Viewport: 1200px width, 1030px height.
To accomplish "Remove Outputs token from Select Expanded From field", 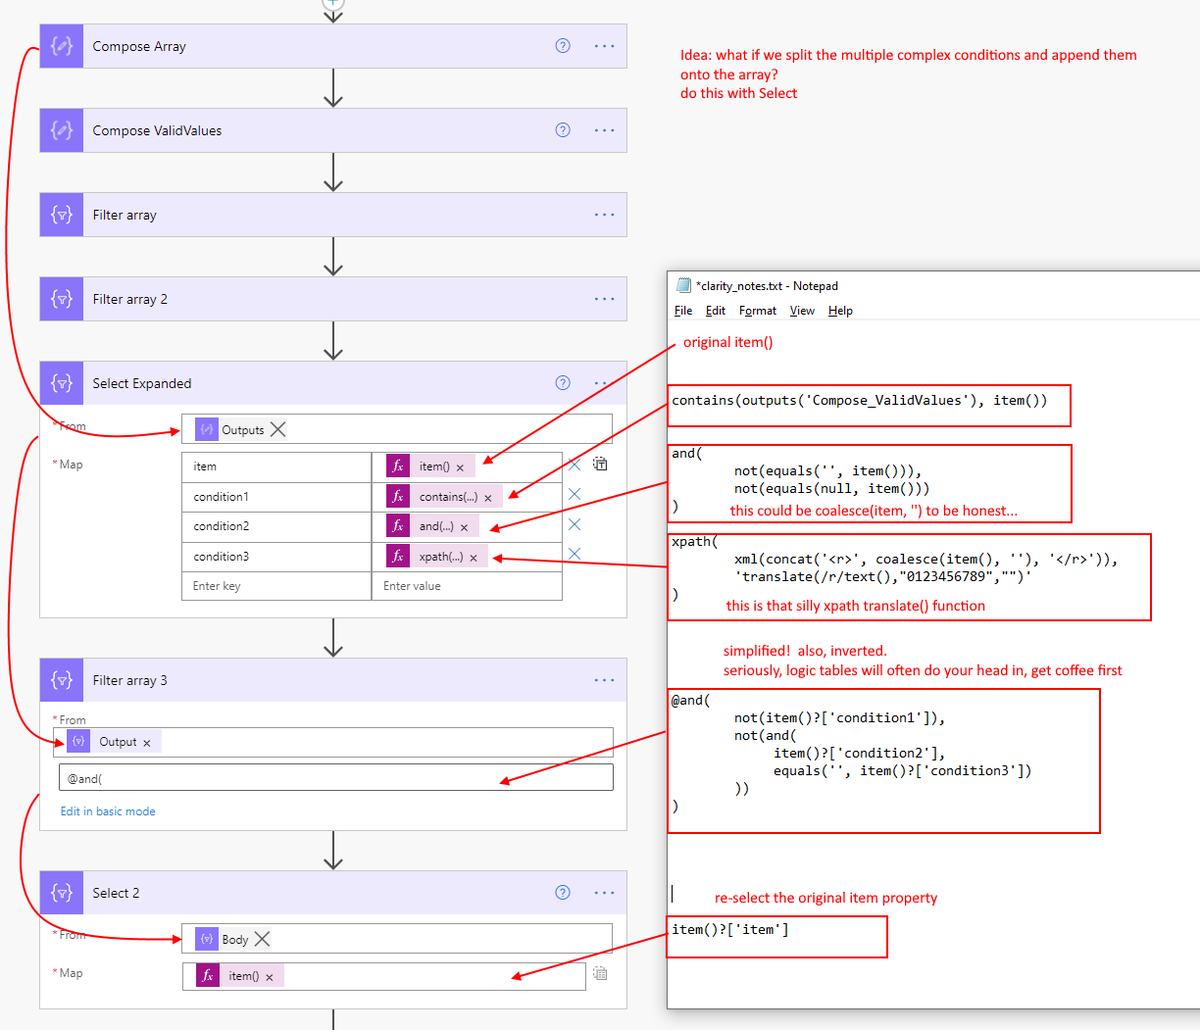I will [278, 429].
